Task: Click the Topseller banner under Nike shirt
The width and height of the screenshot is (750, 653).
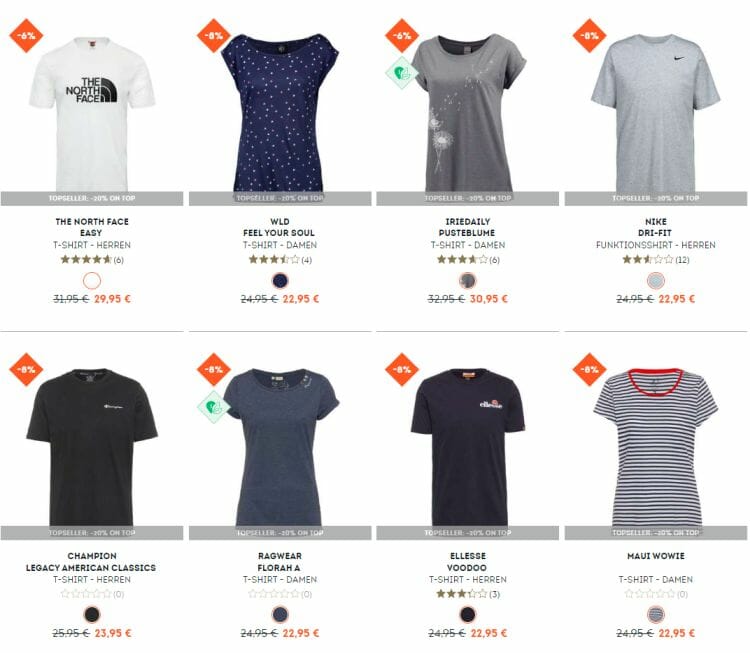Action: (x=656, y=198)
